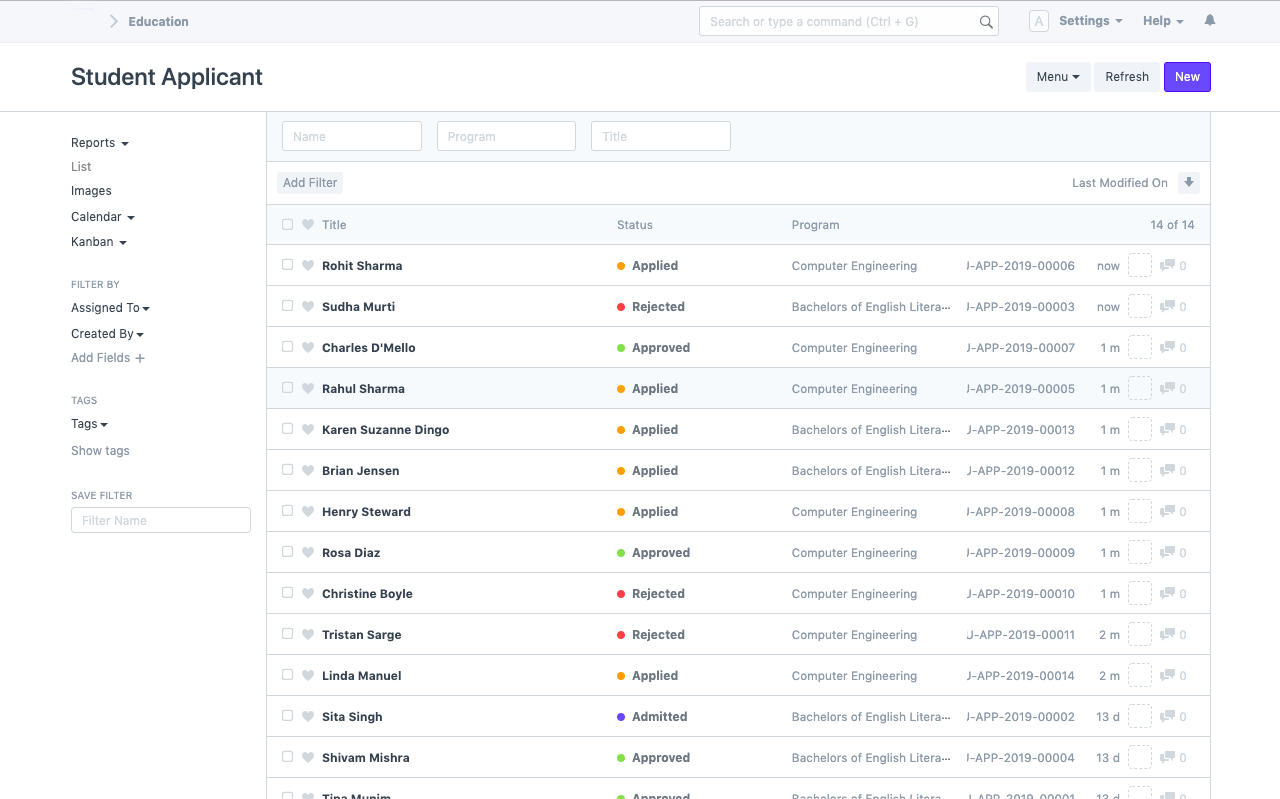Open the Menu dropdown button
This screenshot has height=799, width=1280.
tap(1057, 77)
